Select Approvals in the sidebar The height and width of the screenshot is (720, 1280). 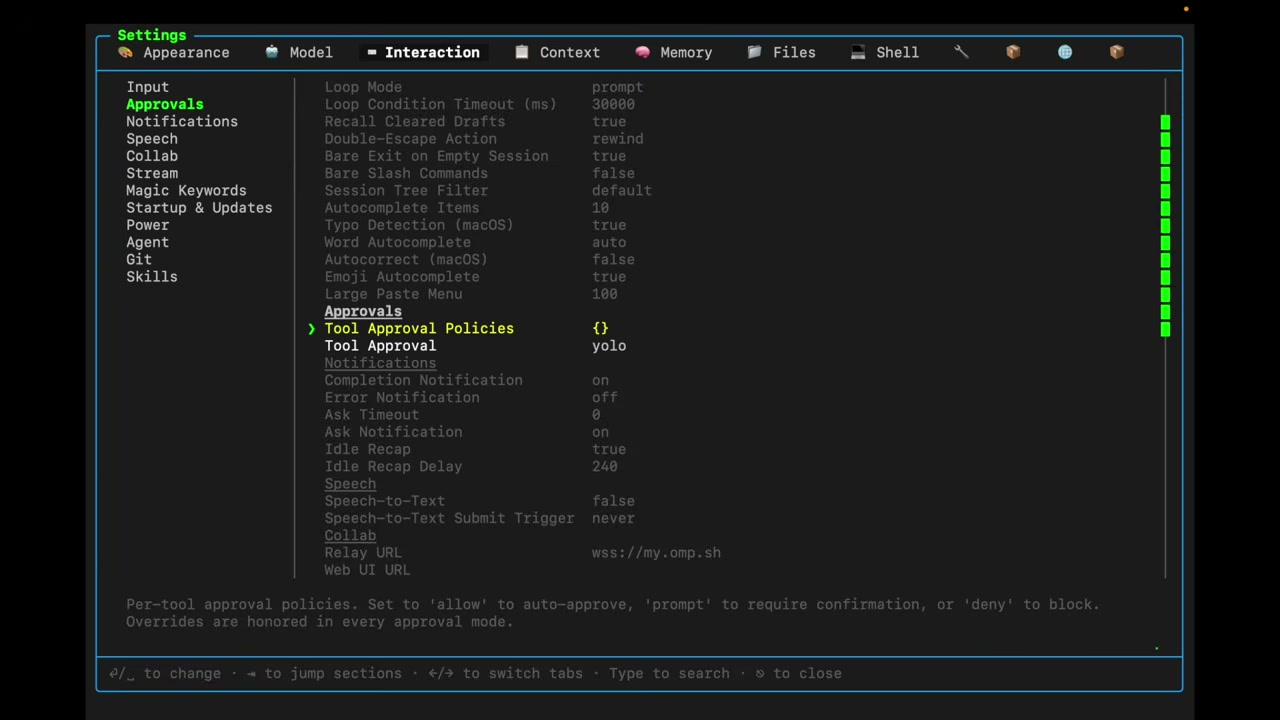coord(165,104)
